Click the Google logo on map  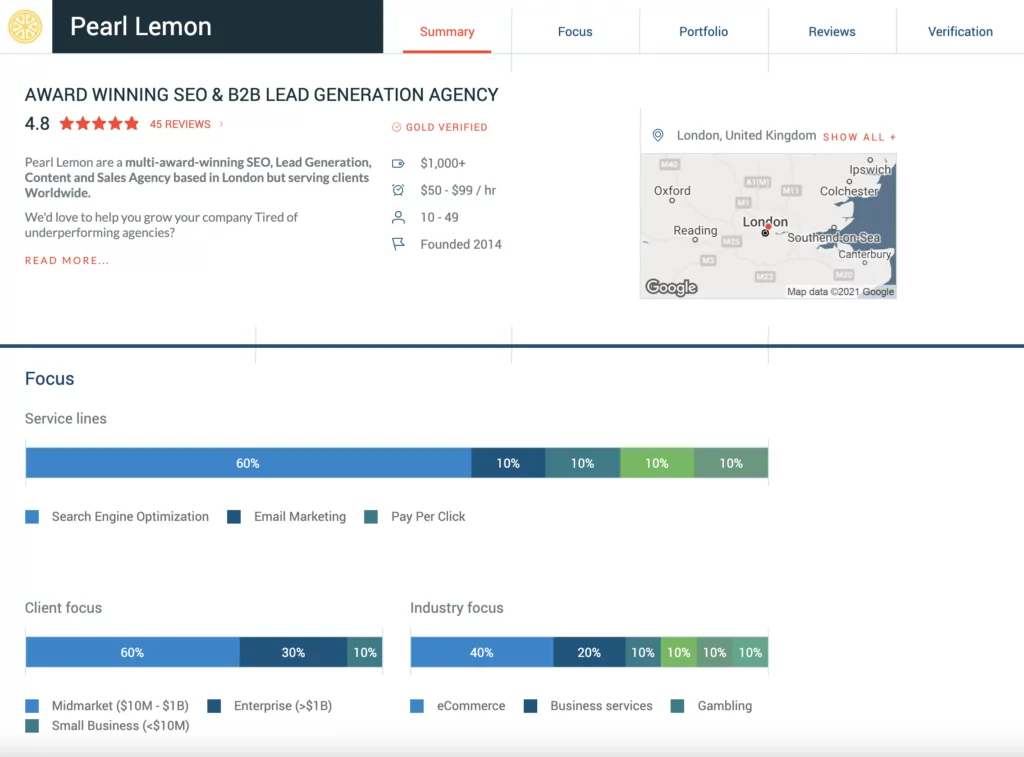click(x=671, y=287)
